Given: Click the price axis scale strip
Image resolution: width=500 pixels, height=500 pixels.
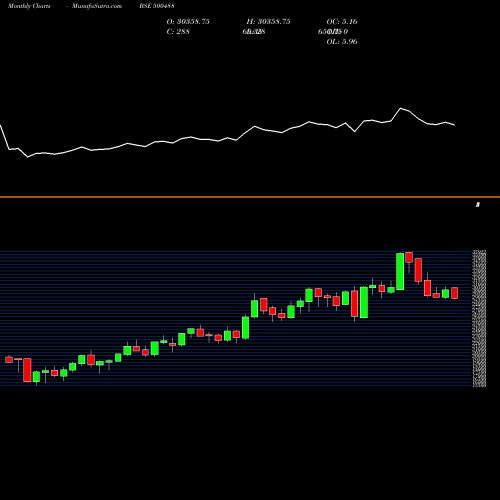Looking at the screenshot, I should click(x=479, y=318).
